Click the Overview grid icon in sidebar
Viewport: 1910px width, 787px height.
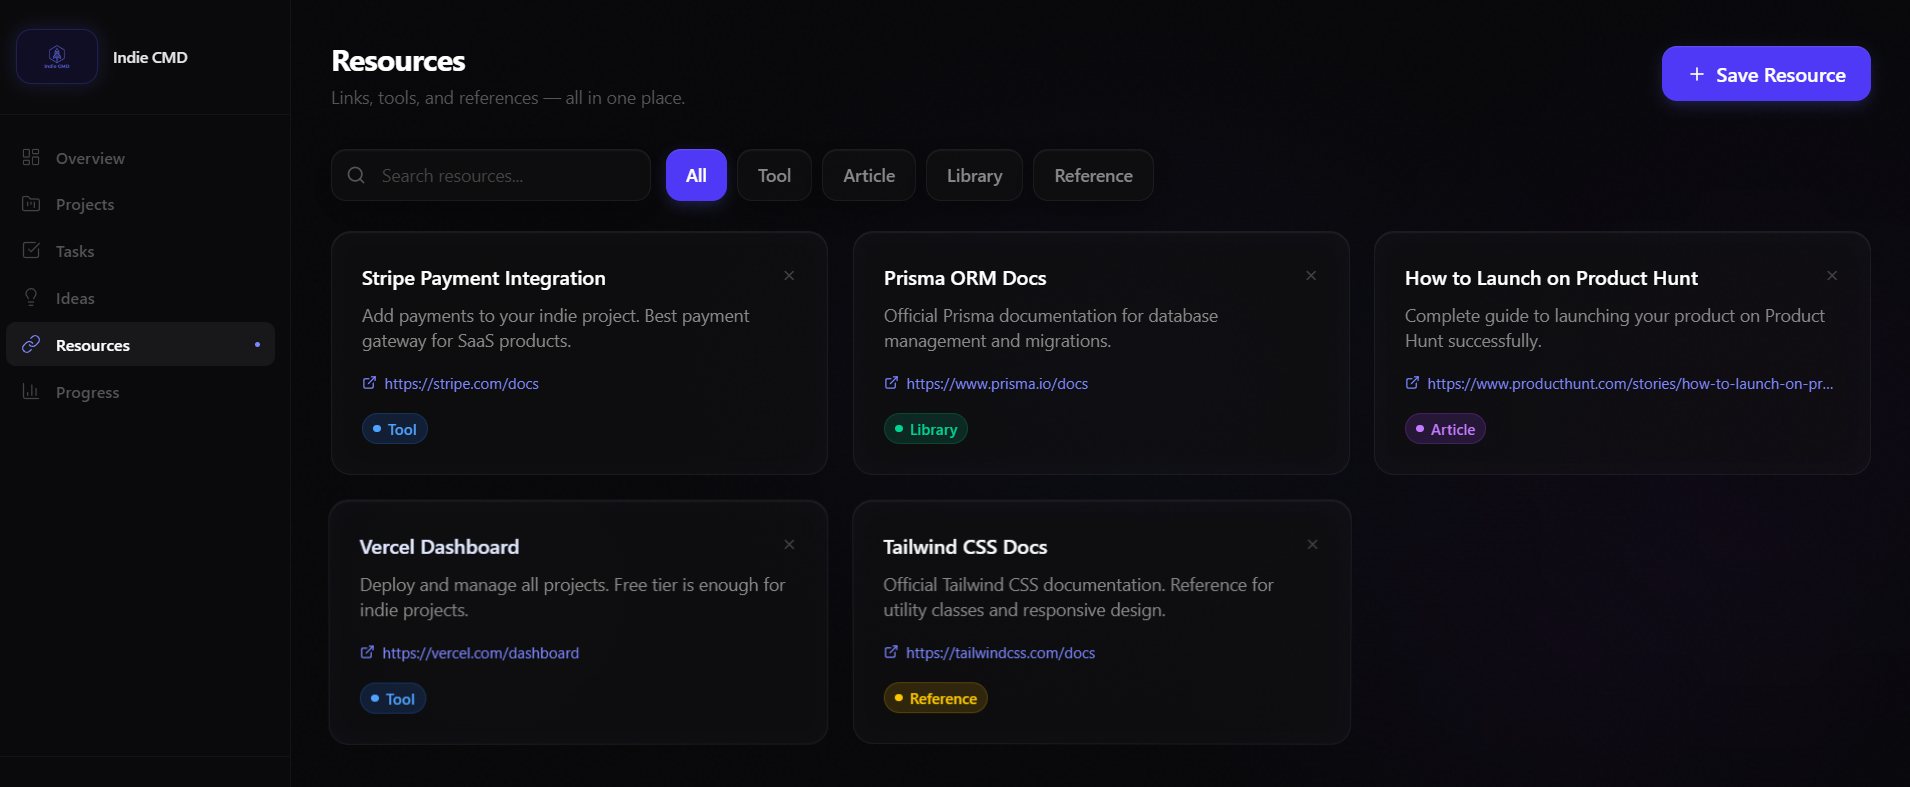31,157
